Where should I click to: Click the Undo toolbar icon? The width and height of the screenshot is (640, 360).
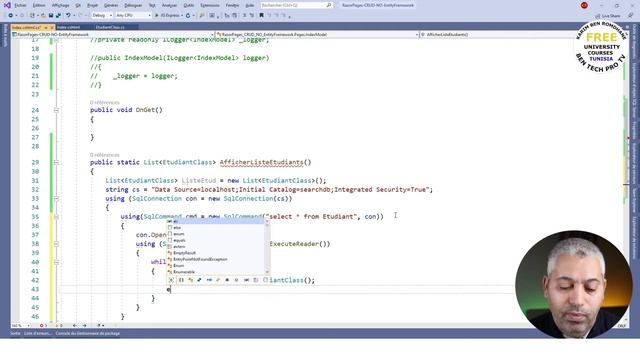click(69, 16)
